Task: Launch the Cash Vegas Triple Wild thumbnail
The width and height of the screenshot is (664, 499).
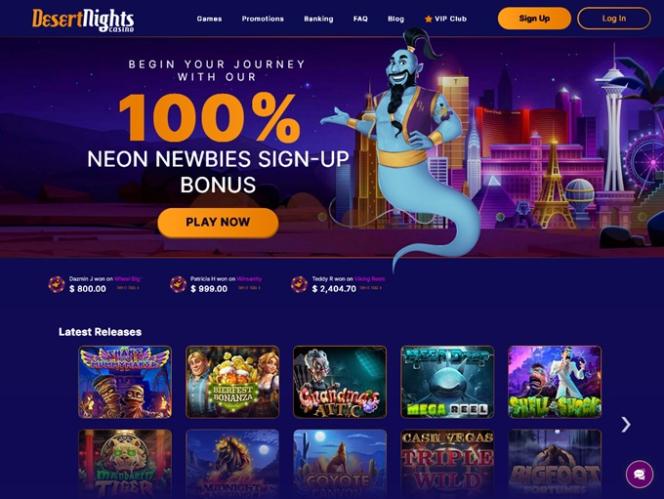Action: 447,463
